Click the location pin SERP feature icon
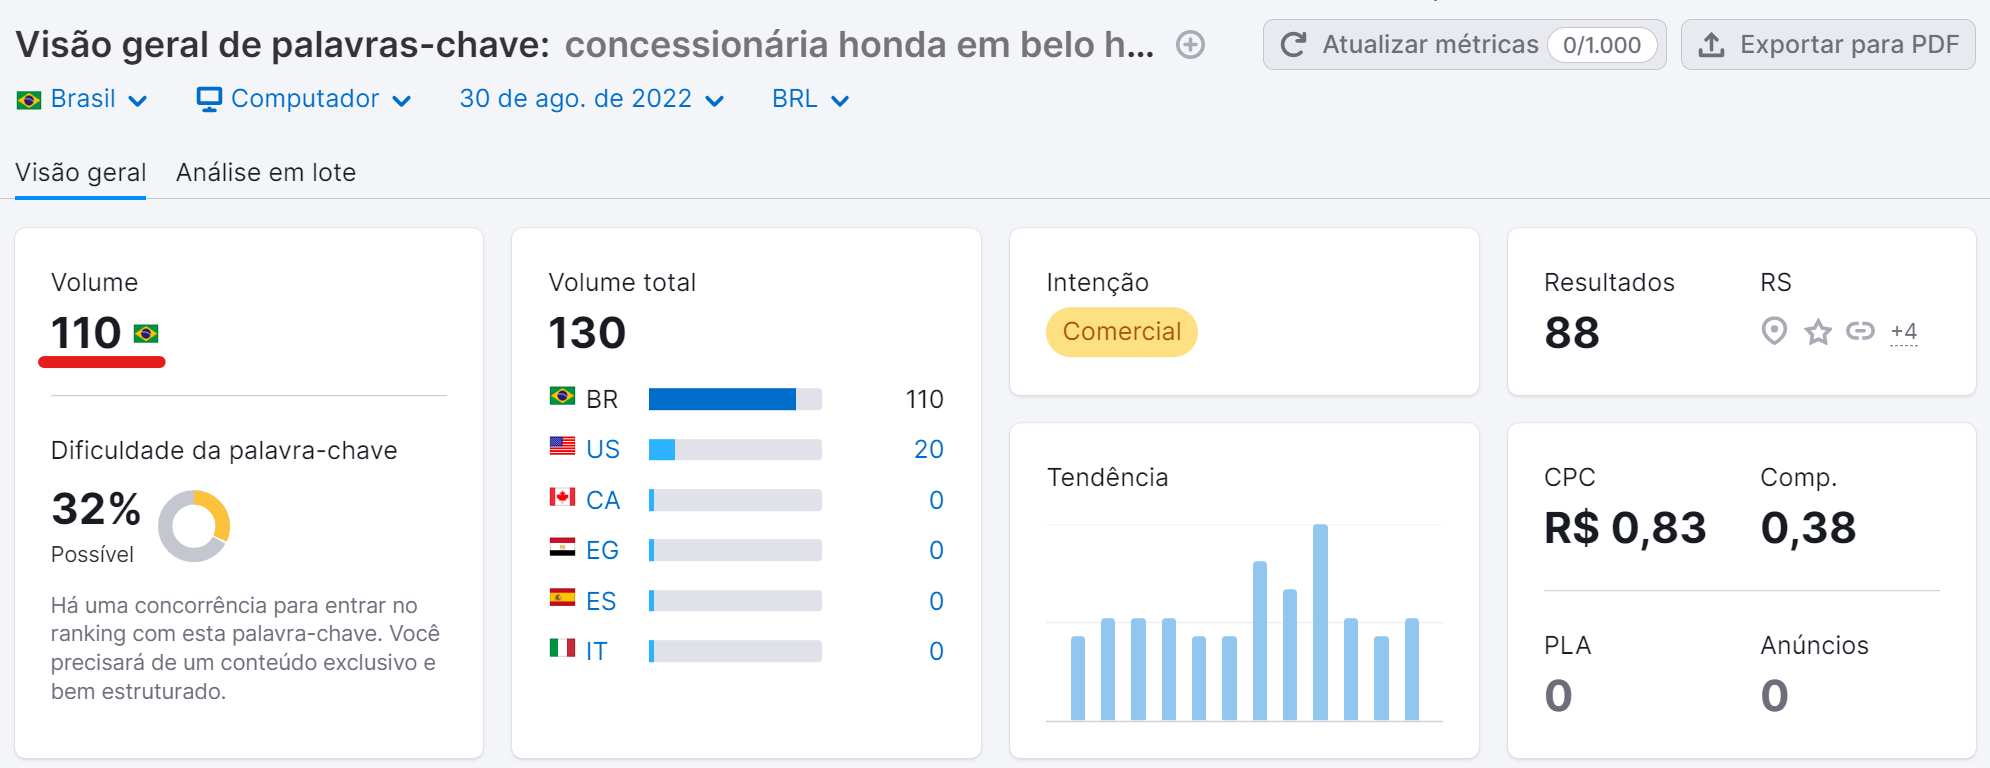Viewport: 1990px width, 768px height. click(x=1774, y=331)
